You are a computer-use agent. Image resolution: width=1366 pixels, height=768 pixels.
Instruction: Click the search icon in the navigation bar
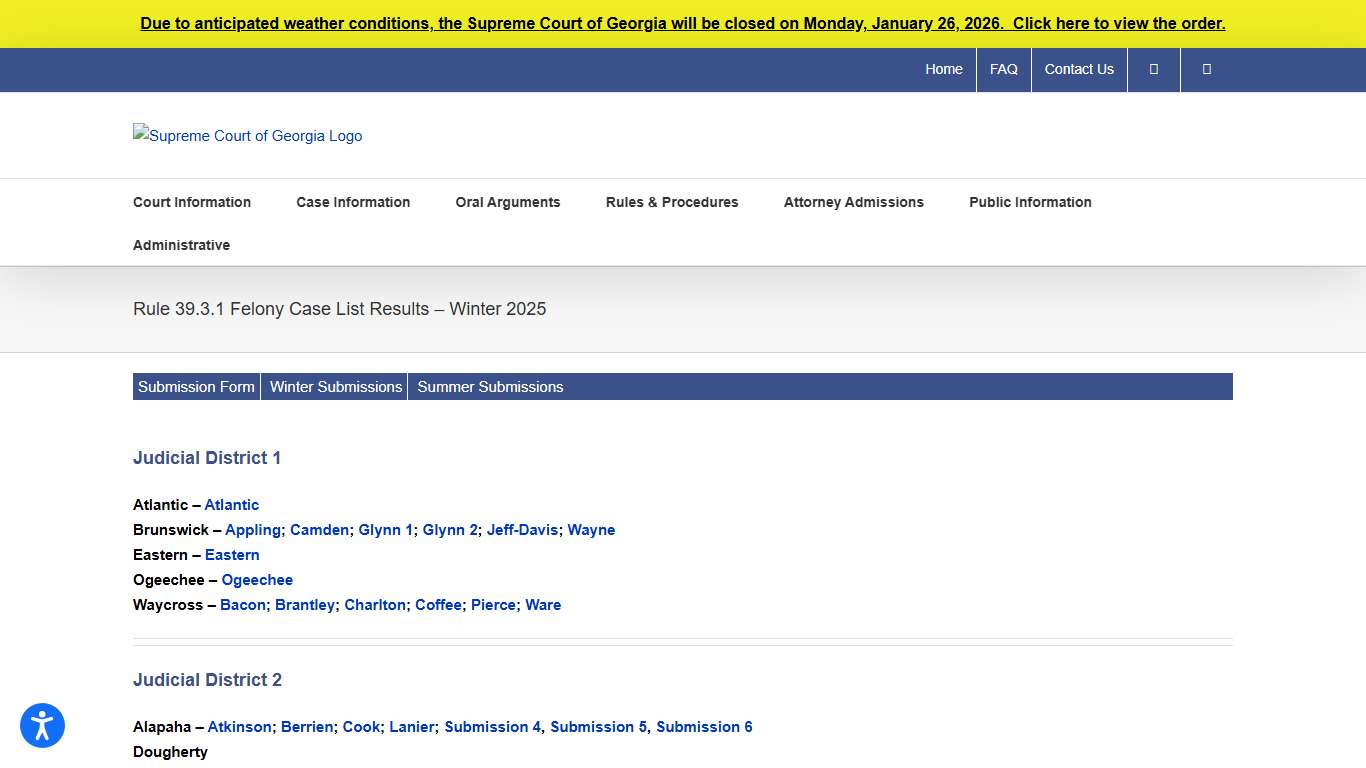(x=1153, y=69)
